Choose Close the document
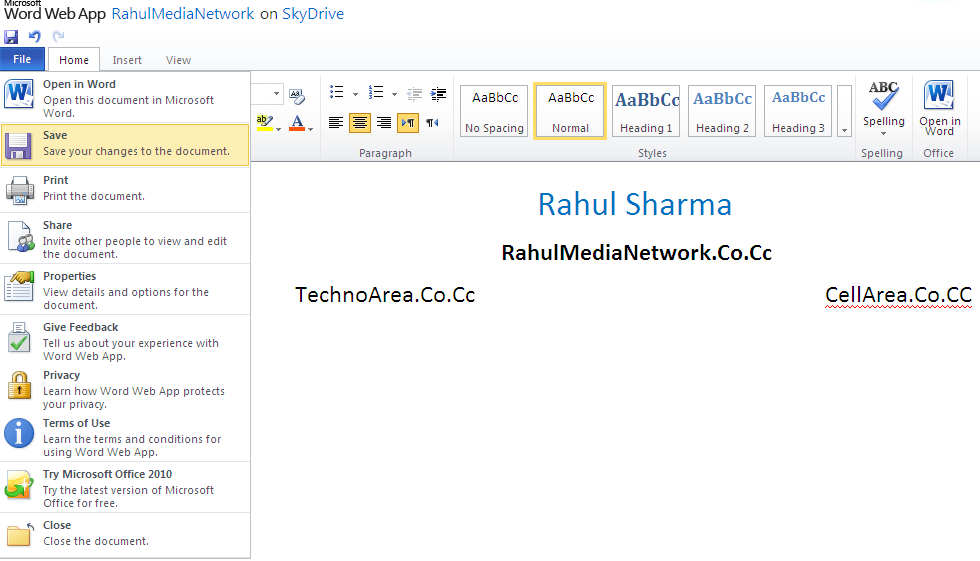Viewport: 980px width, 561px height. 125,534
